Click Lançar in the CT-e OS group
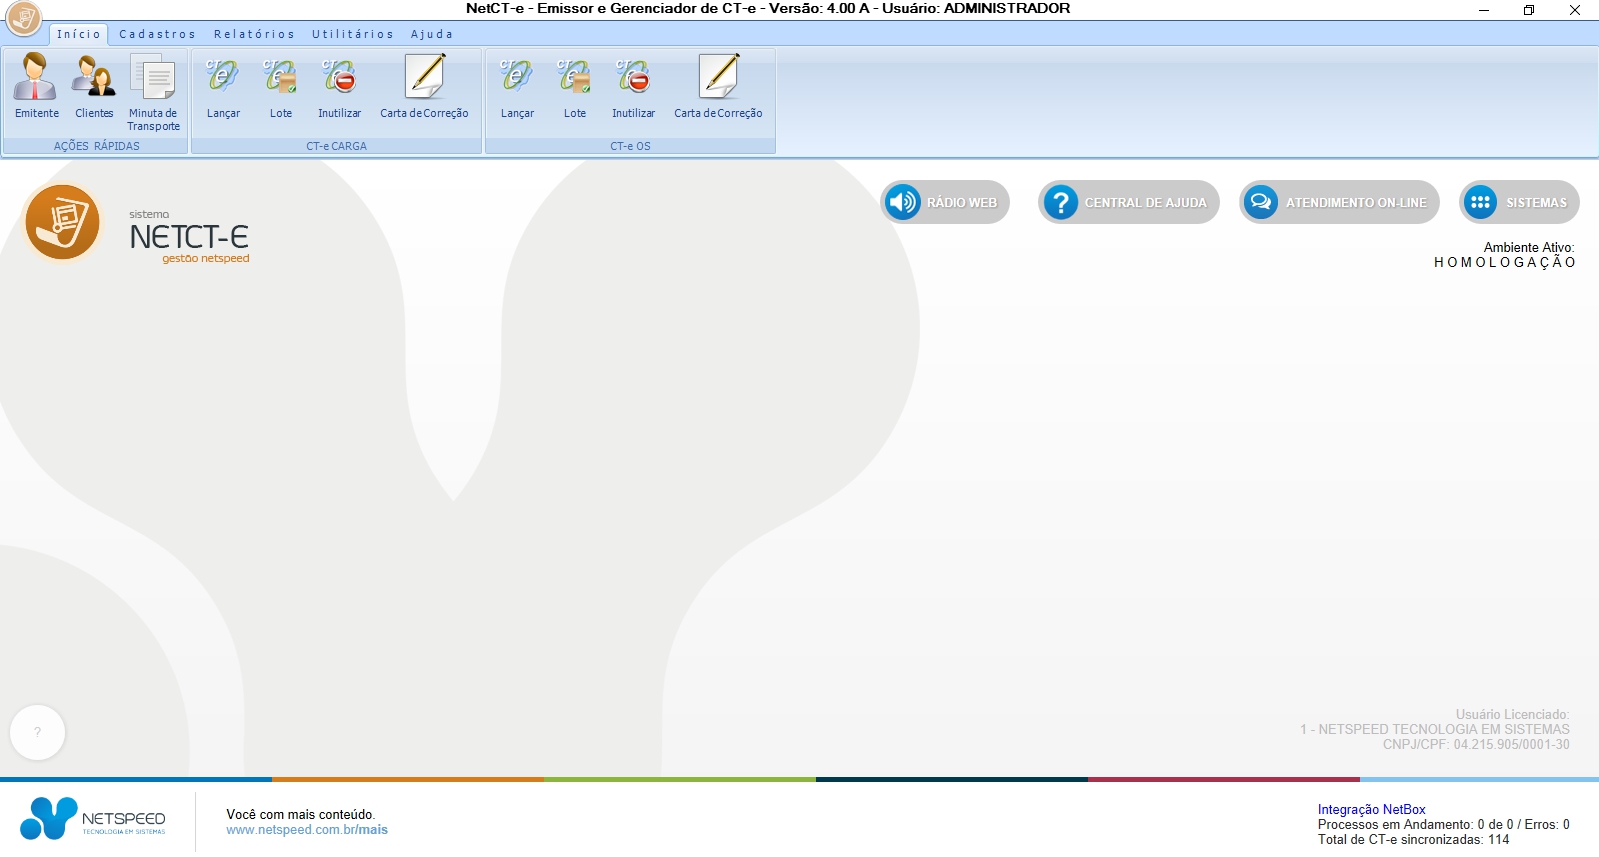This screenshot has height=857, width=1599. pos(517,87)
